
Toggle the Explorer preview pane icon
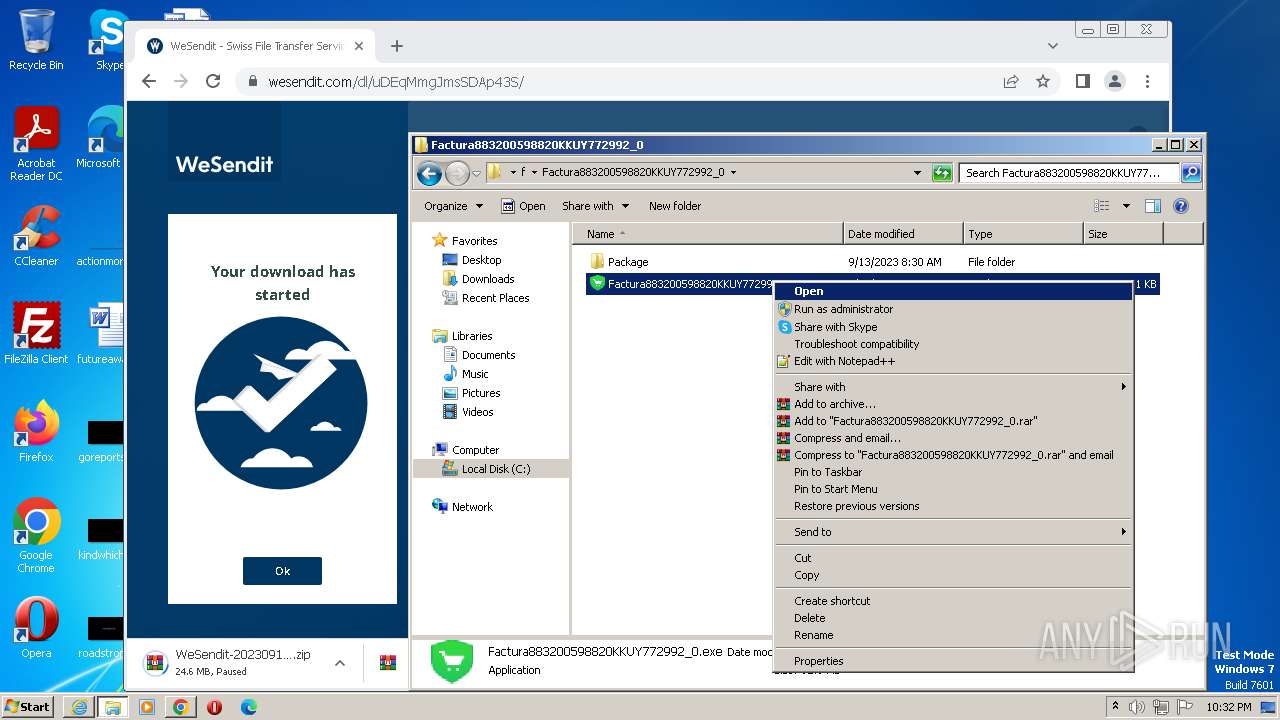point(1152,206)
